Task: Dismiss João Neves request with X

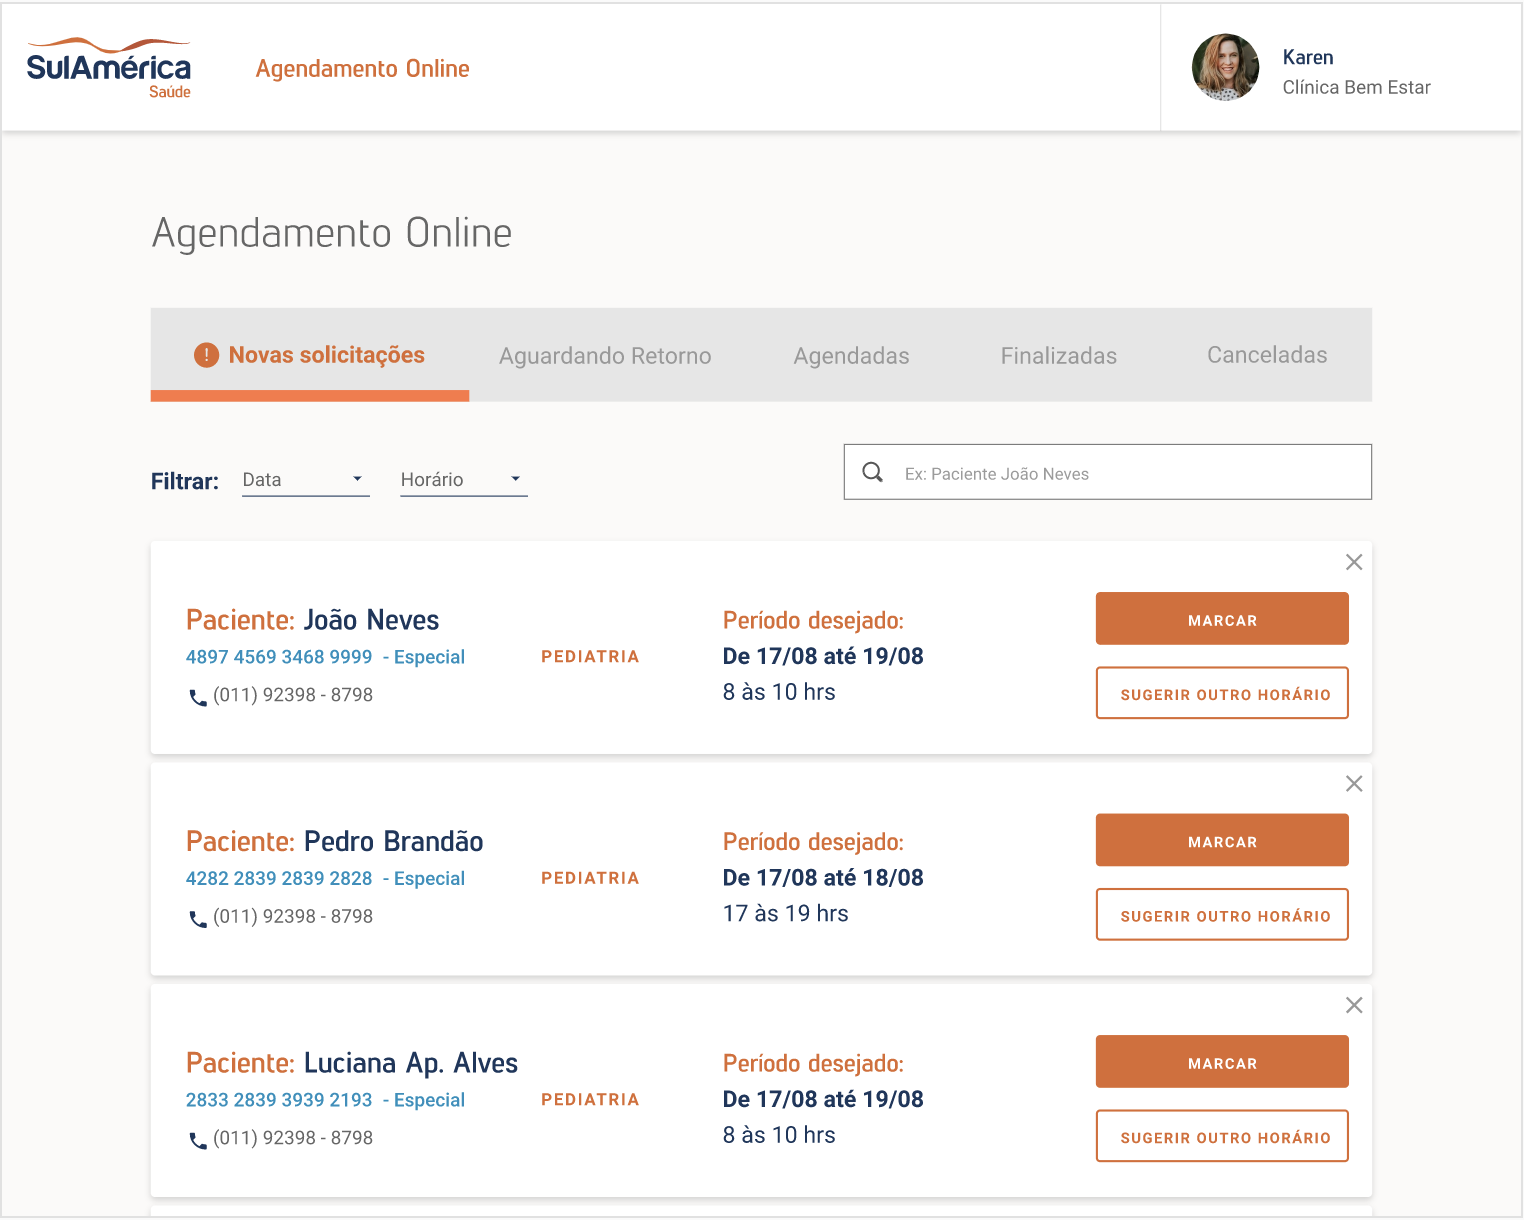Action: (1354, 562)
